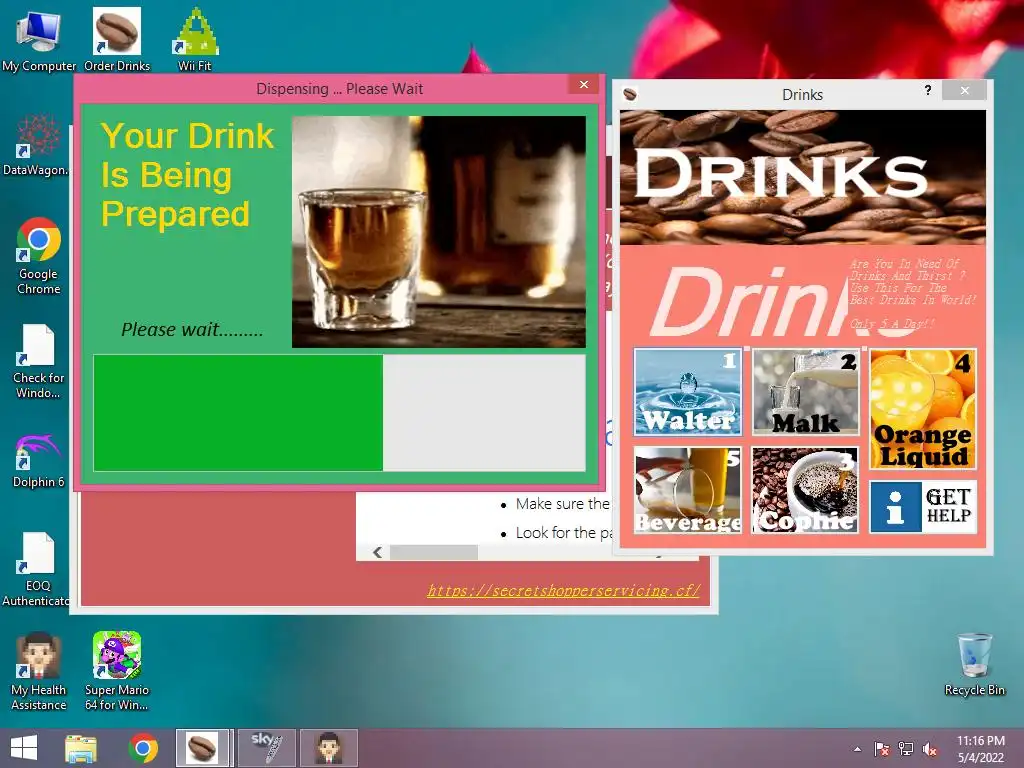
Task: Open File Explorer from the taskbar
Action: (81, 748)
